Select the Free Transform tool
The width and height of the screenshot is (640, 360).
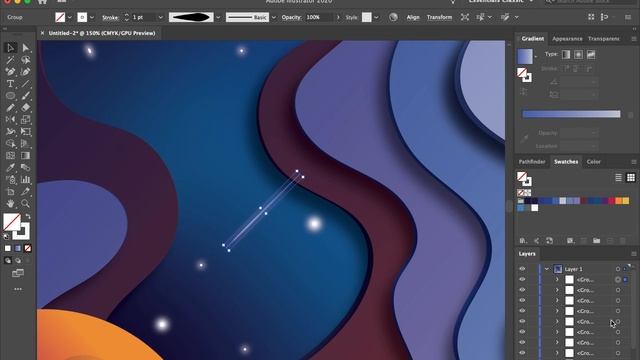[x=25, y=131]
